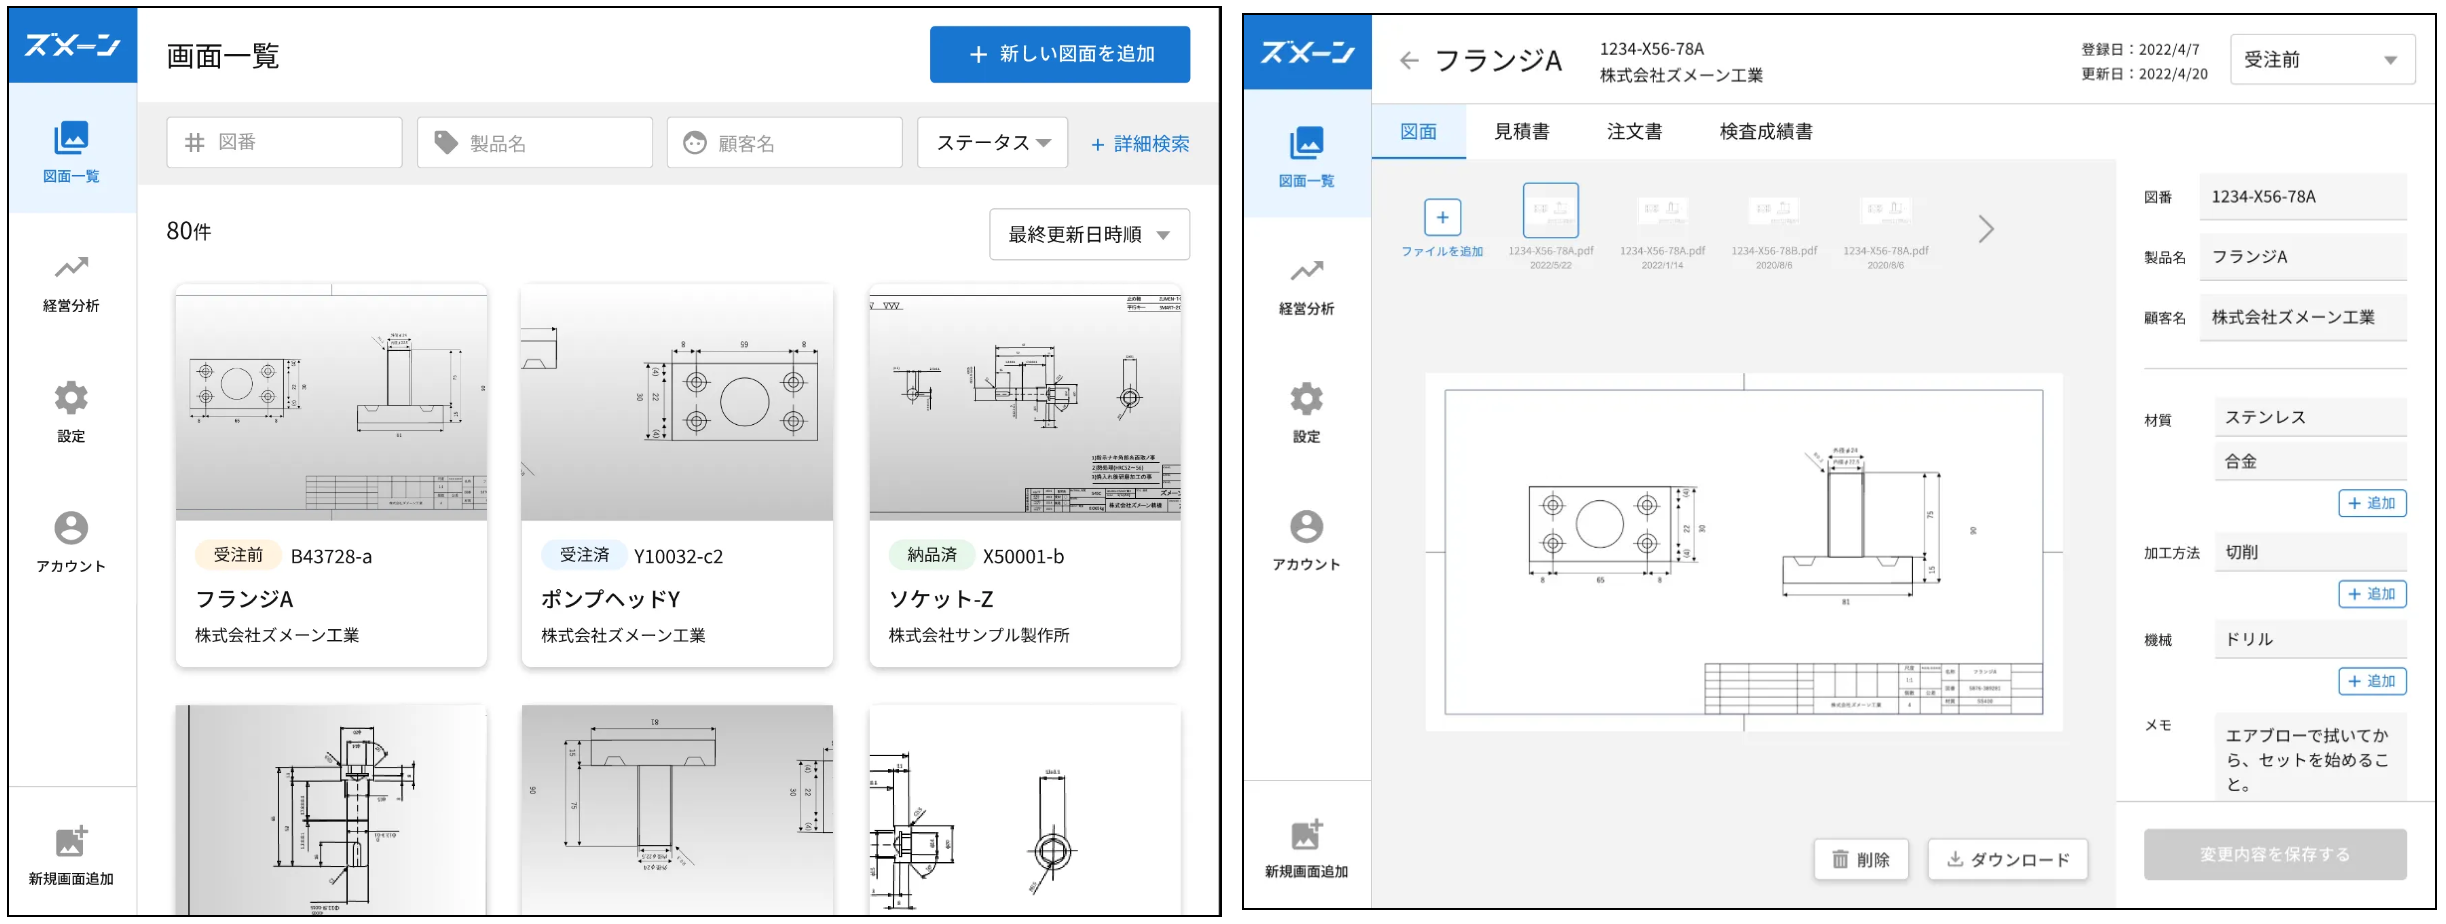Click the 図番 search field

tap(284, 142)
